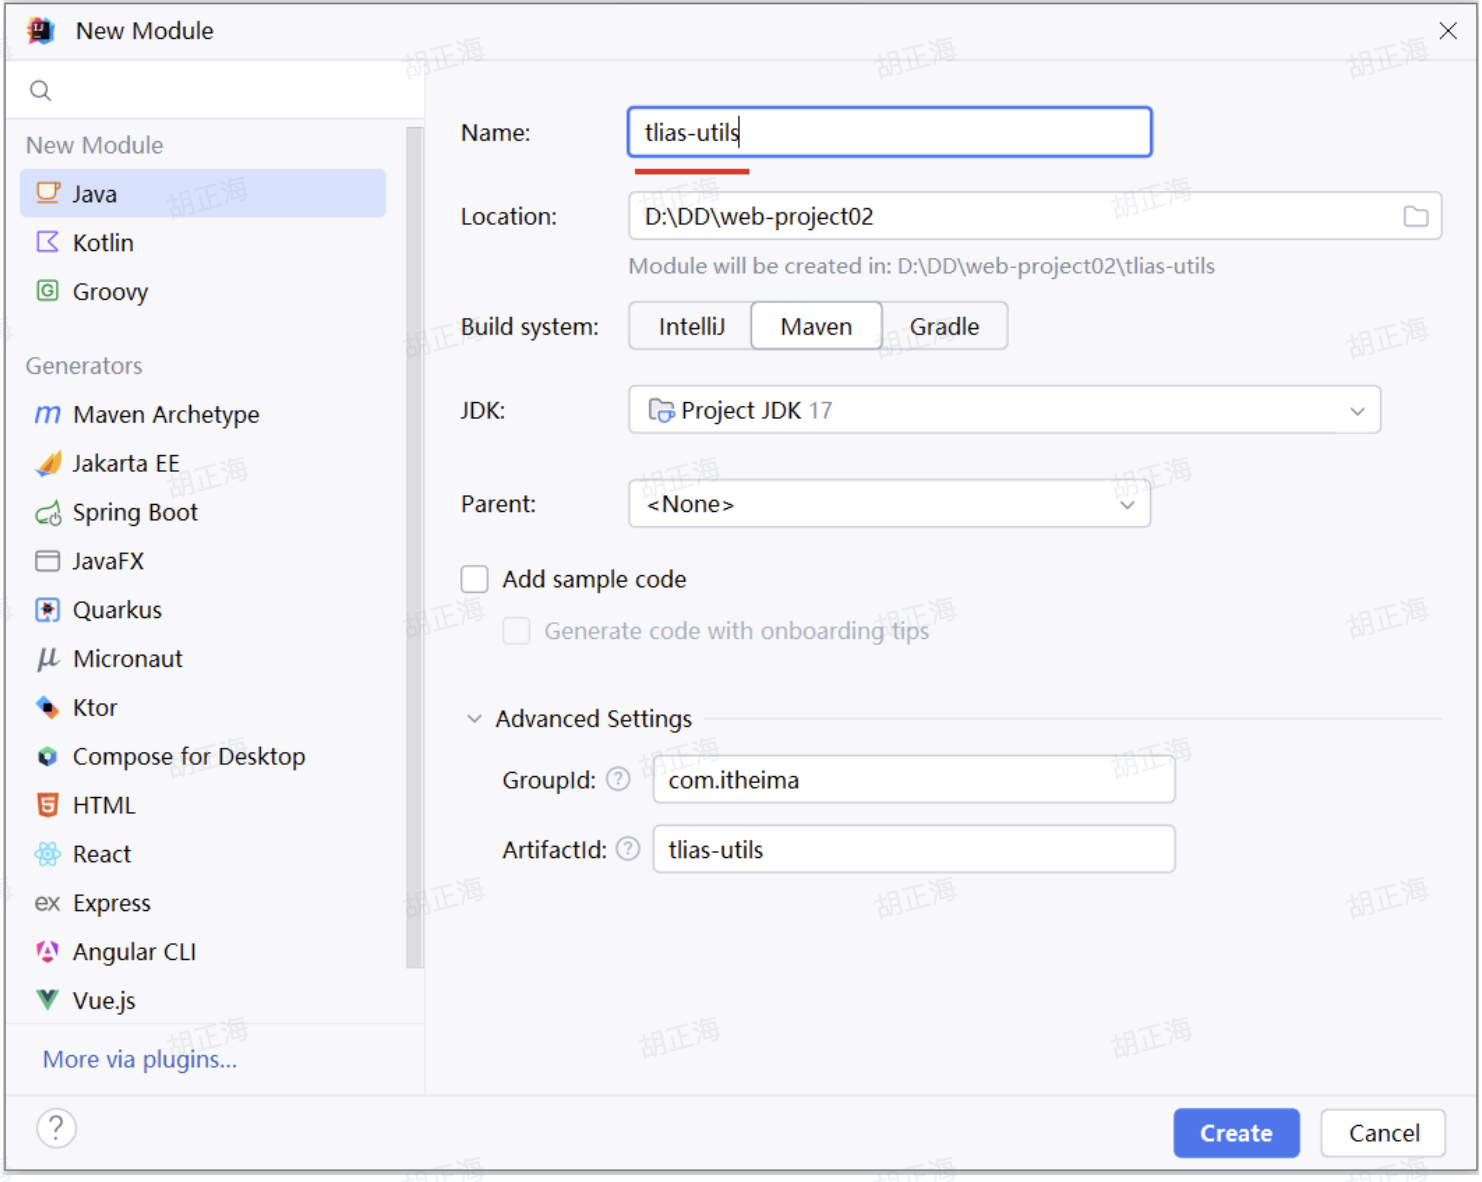Select the Spring Boot generator icon

(47, 513)
